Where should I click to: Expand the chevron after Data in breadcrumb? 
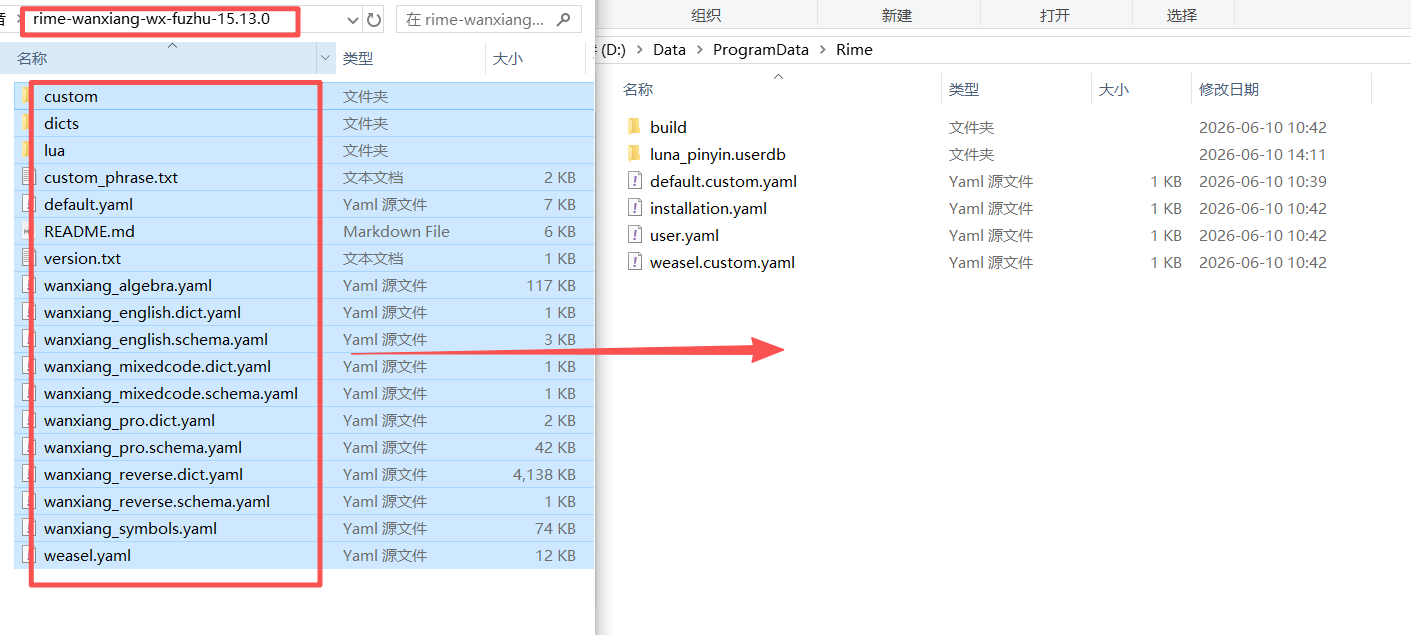point(699,49)
